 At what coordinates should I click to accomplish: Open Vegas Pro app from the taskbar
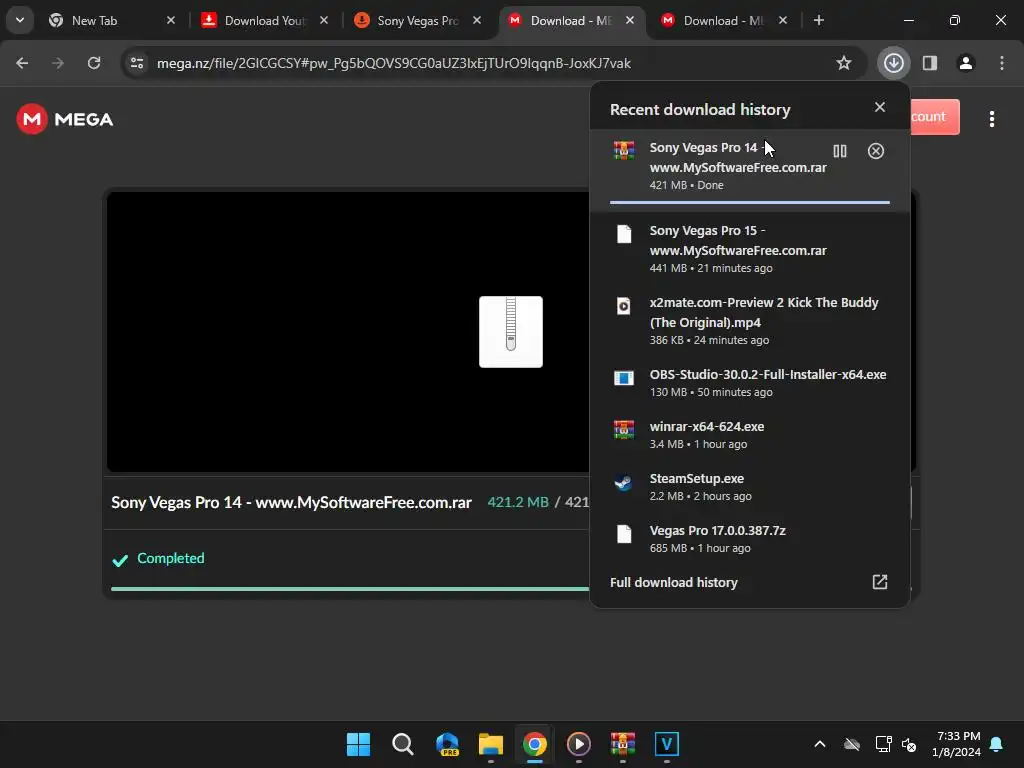click(667, 744)
